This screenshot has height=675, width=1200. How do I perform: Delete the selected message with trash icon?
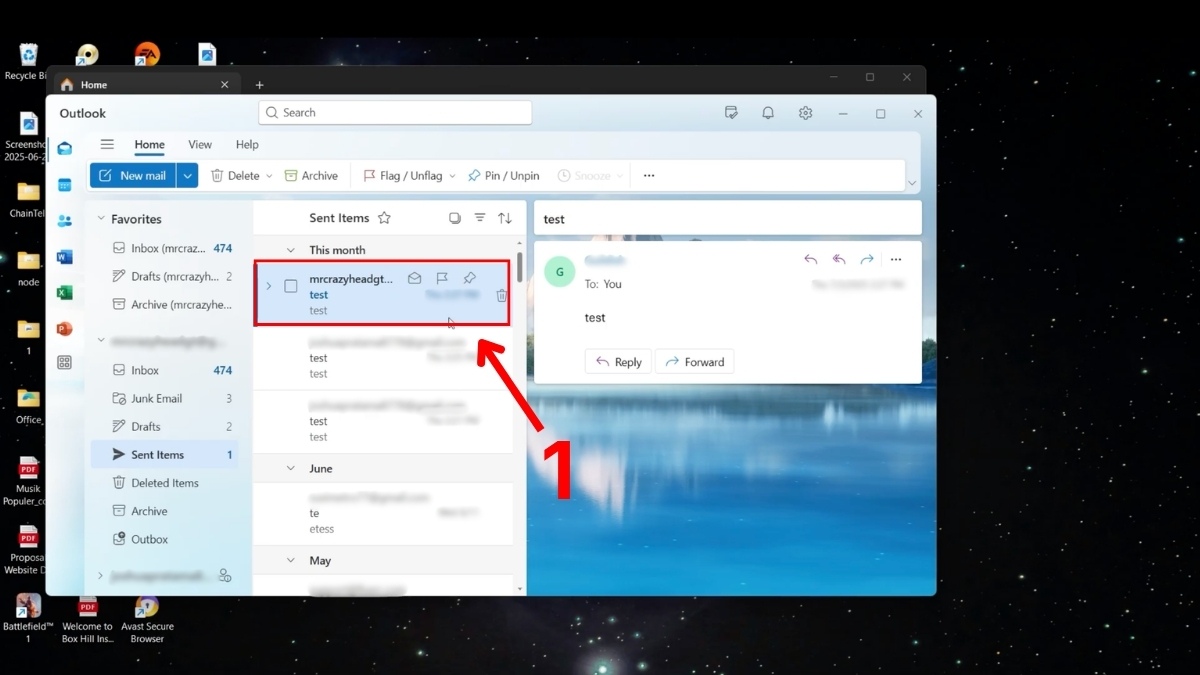click(502, 295)
